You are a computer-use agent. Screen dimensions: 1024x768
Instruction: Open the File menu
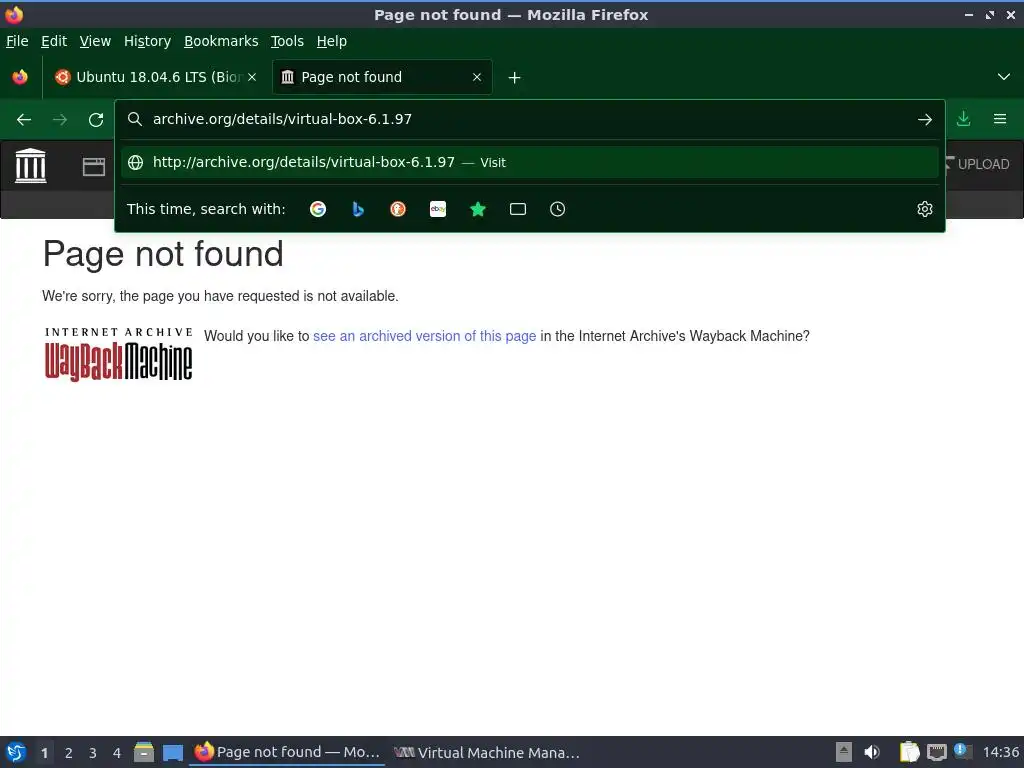click(17, 41)
